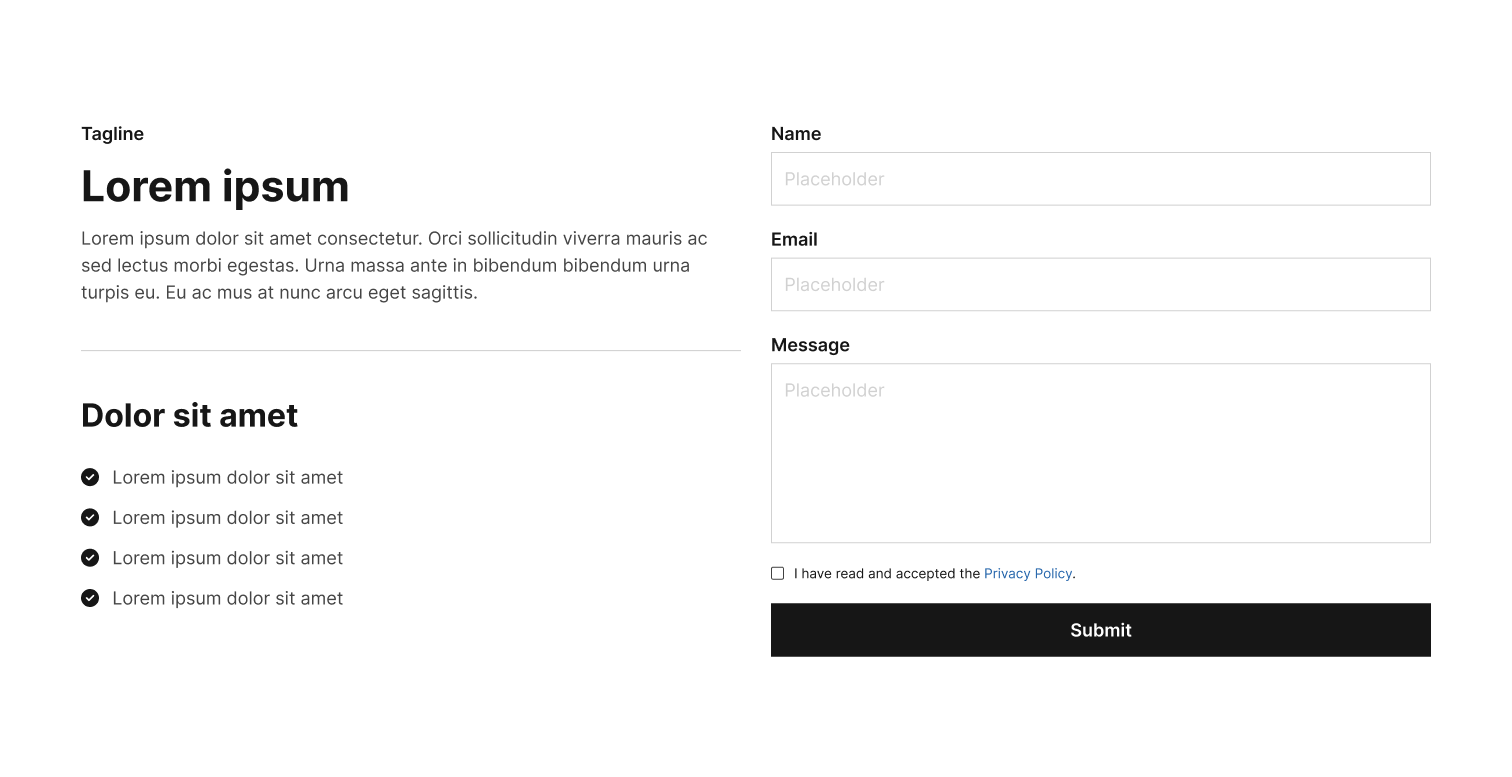The image size is (1512, 777).
Task: Click the check icon beside the first list item
Action: click(90, 477)
